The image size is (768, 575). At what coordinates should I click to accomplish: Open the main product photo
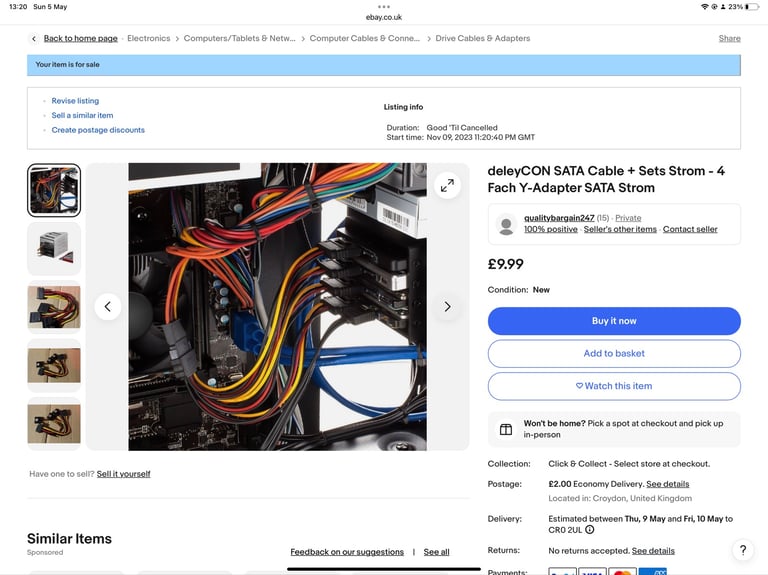click(x=277, y=307)
